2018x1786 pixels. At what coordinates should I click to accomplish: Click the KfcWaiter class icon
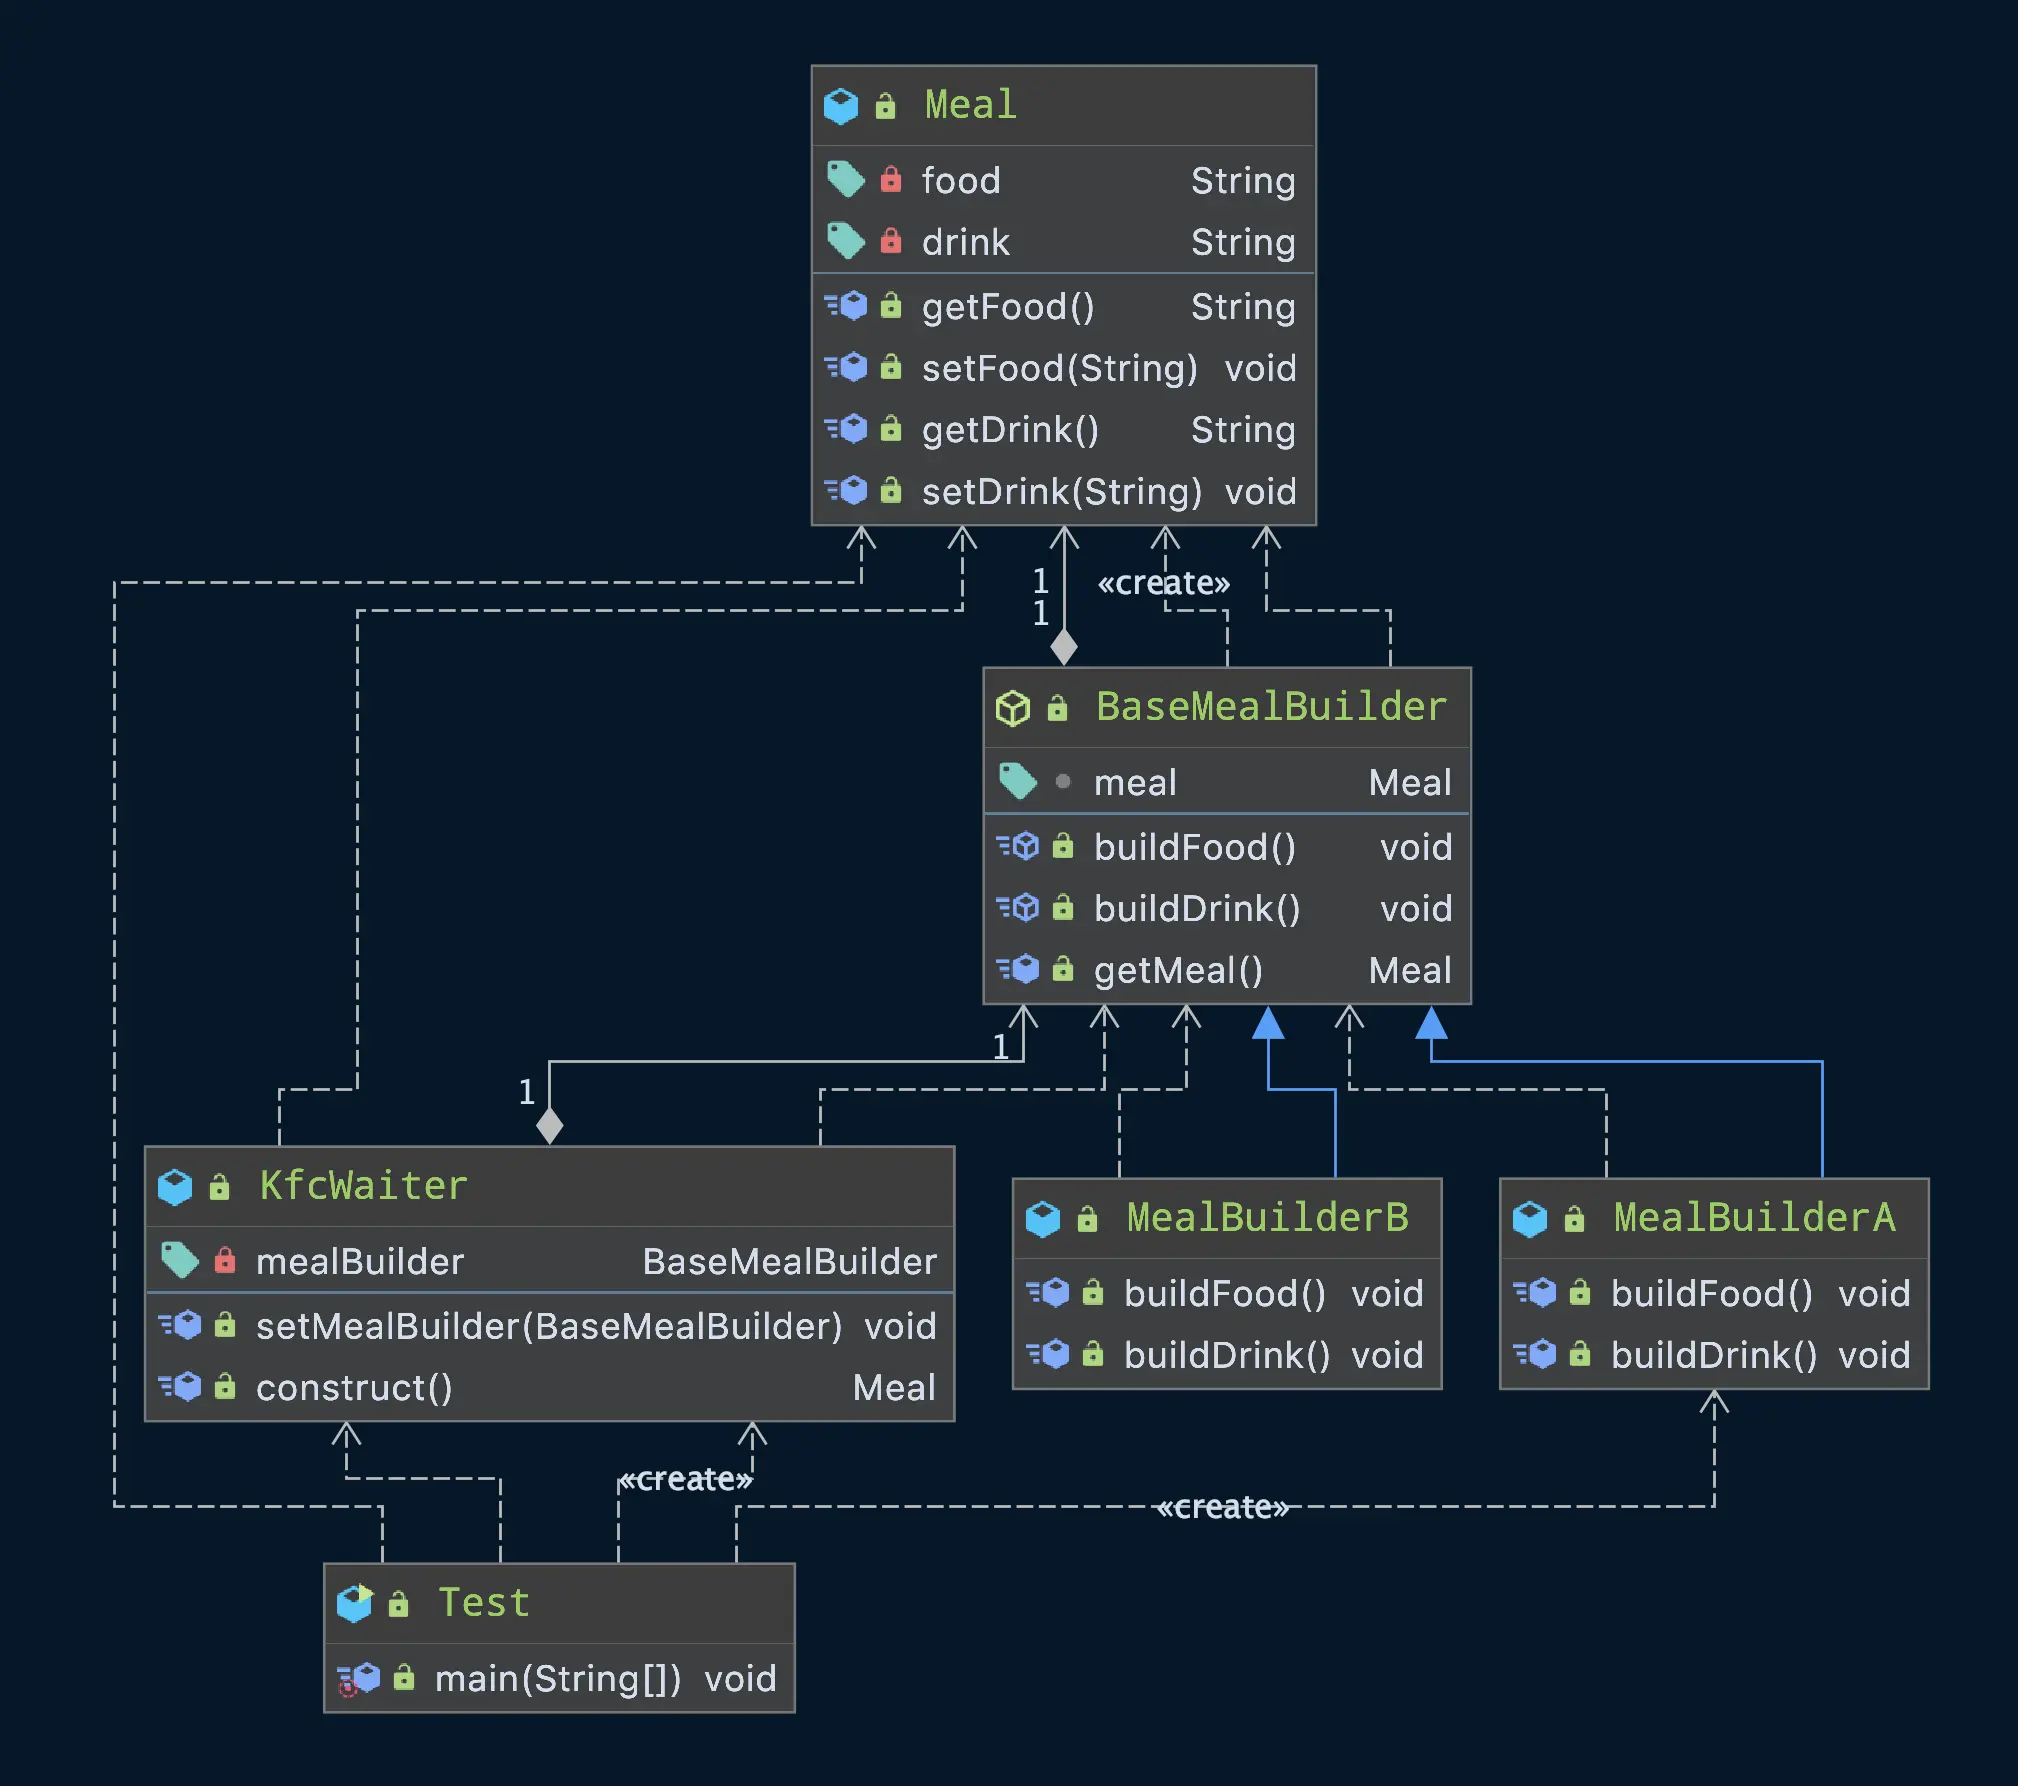175,1187
